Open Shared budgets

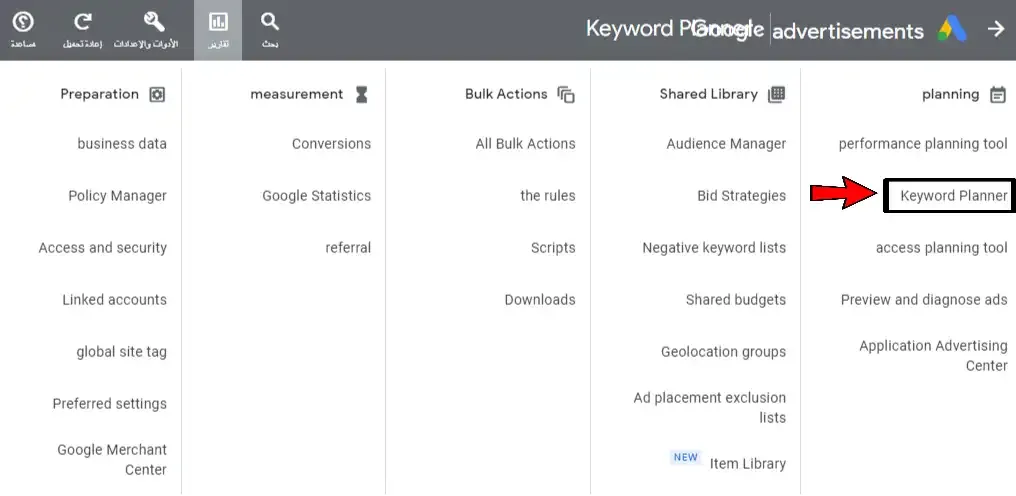pyautogui.click(x=736, y=300)
